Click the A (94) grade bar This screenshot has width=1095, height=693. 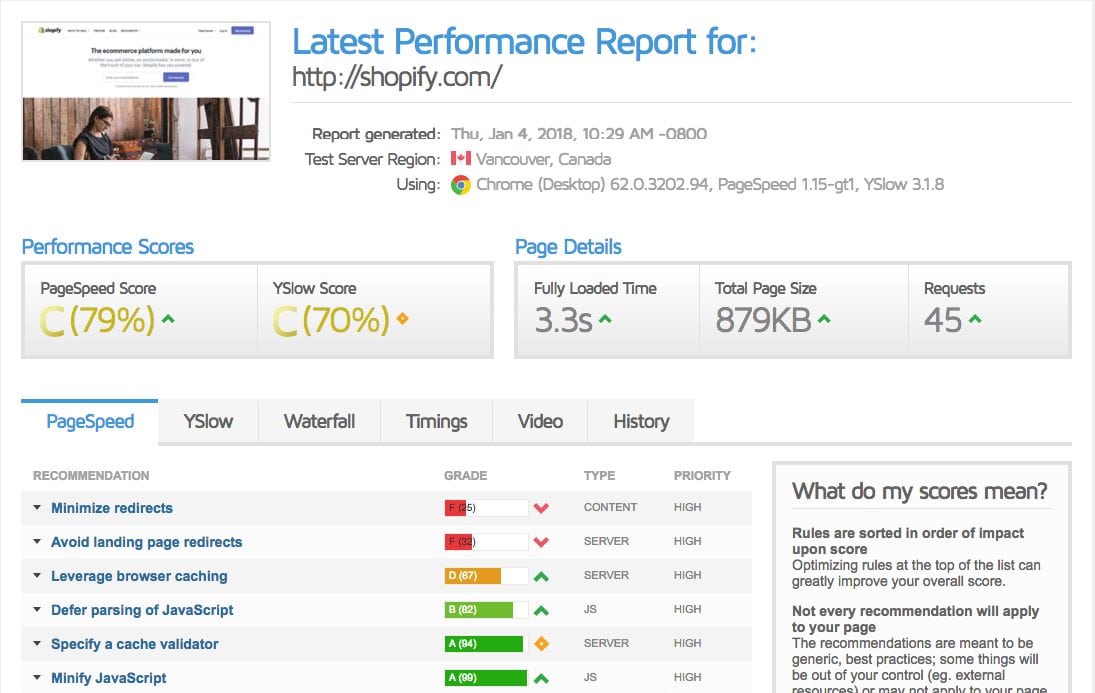point(486,643)
